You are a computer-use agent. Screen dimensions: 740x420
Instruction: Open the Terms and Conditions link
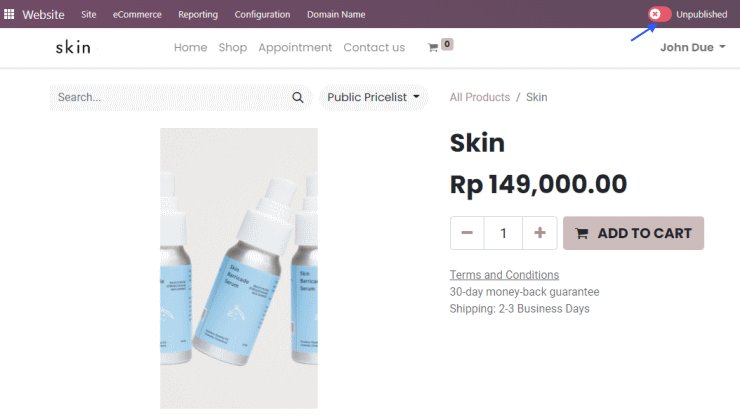(x=504, y=275)
